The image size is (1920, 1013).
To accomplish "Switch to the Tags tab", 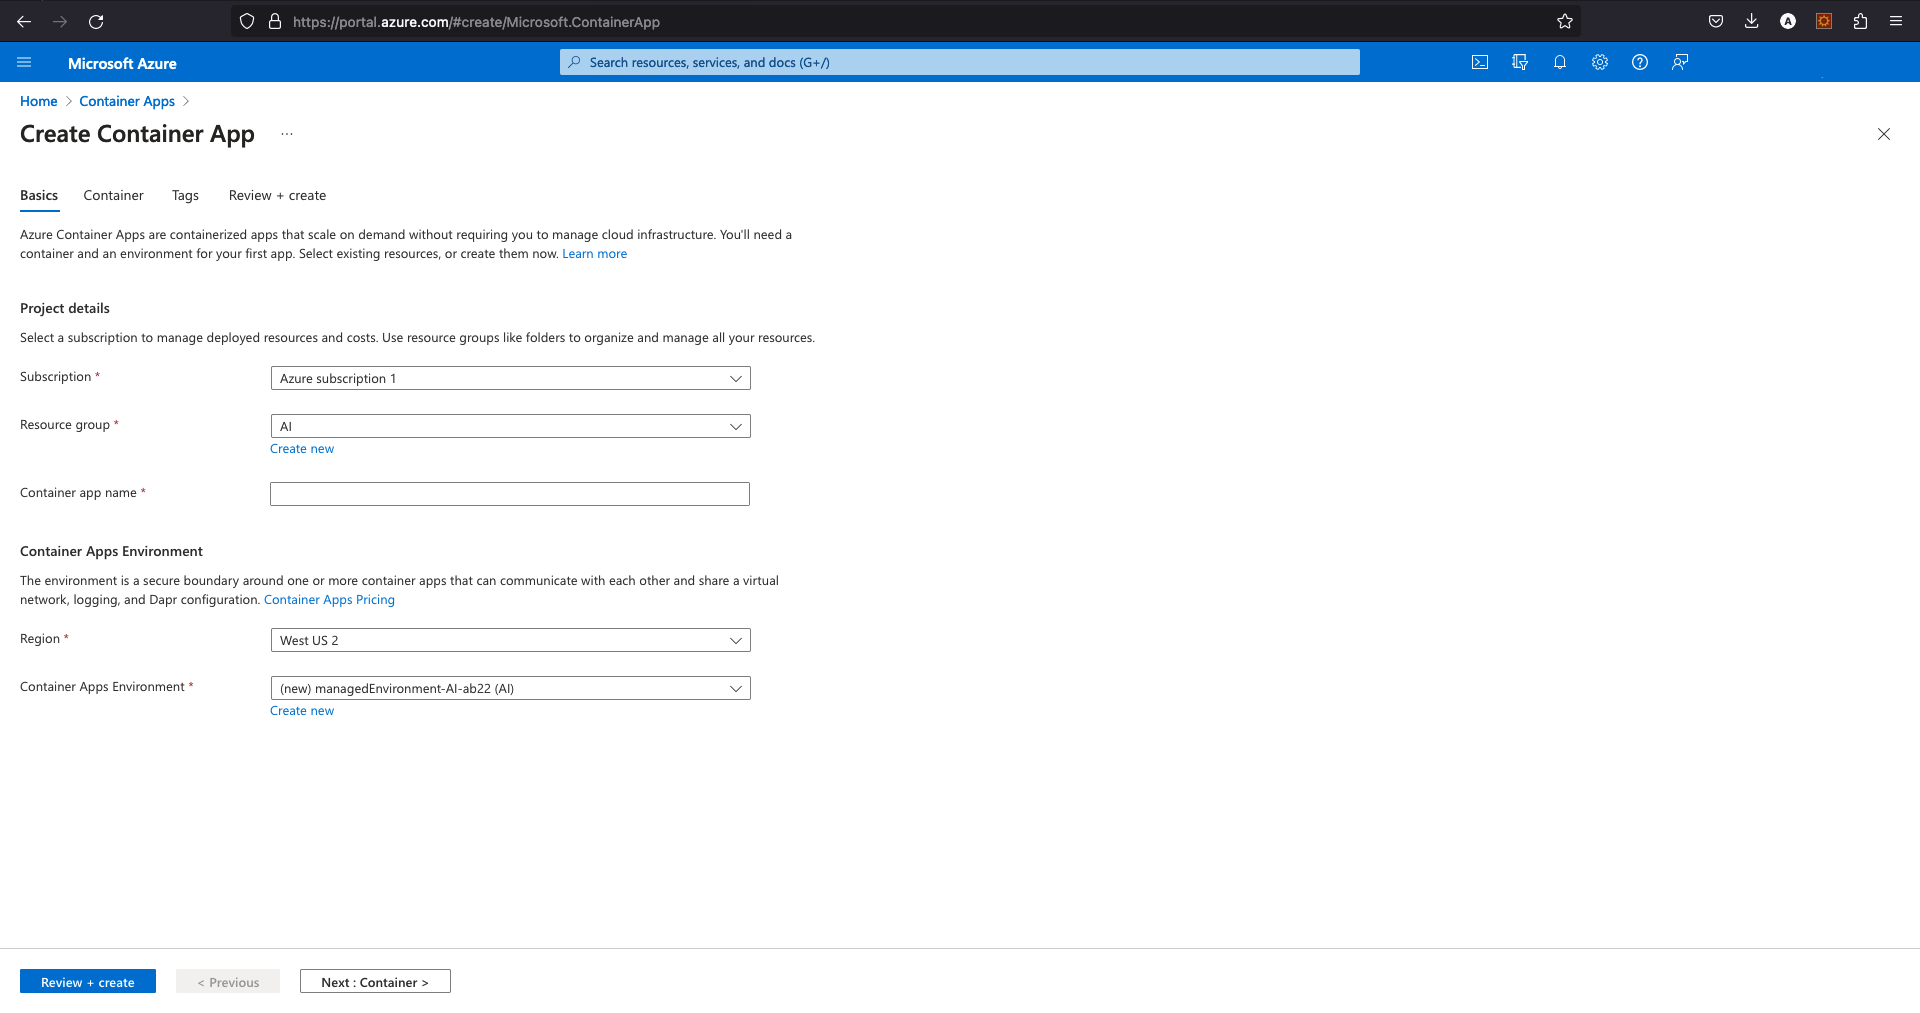I will 185,195.
